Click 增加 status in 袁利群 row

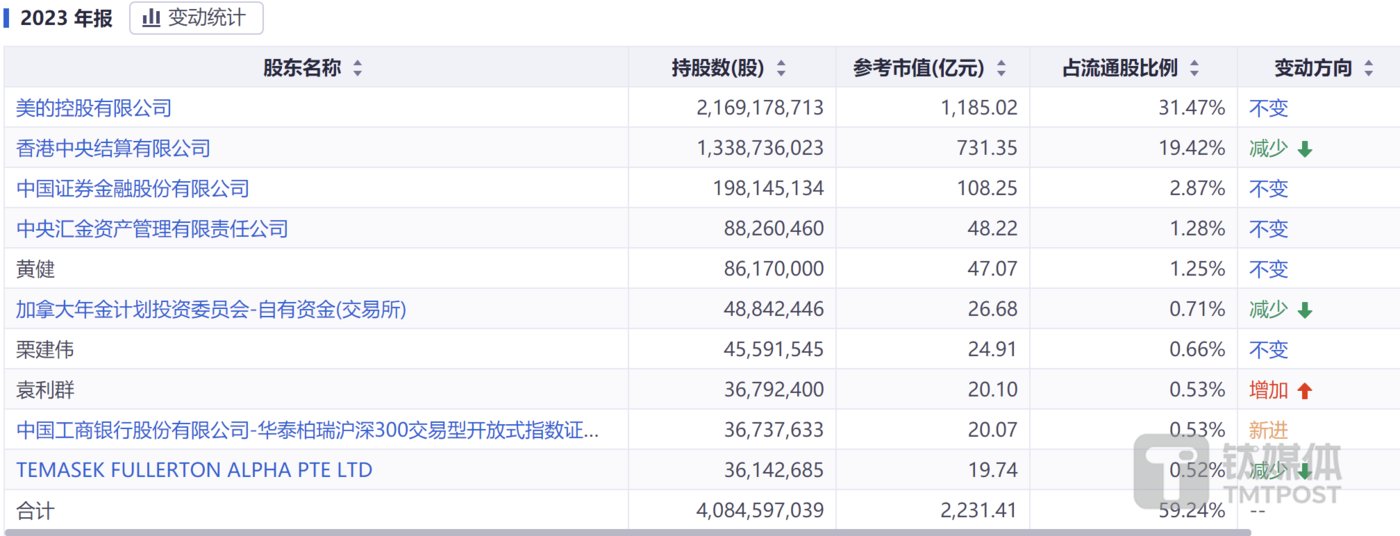(1268, 390)
